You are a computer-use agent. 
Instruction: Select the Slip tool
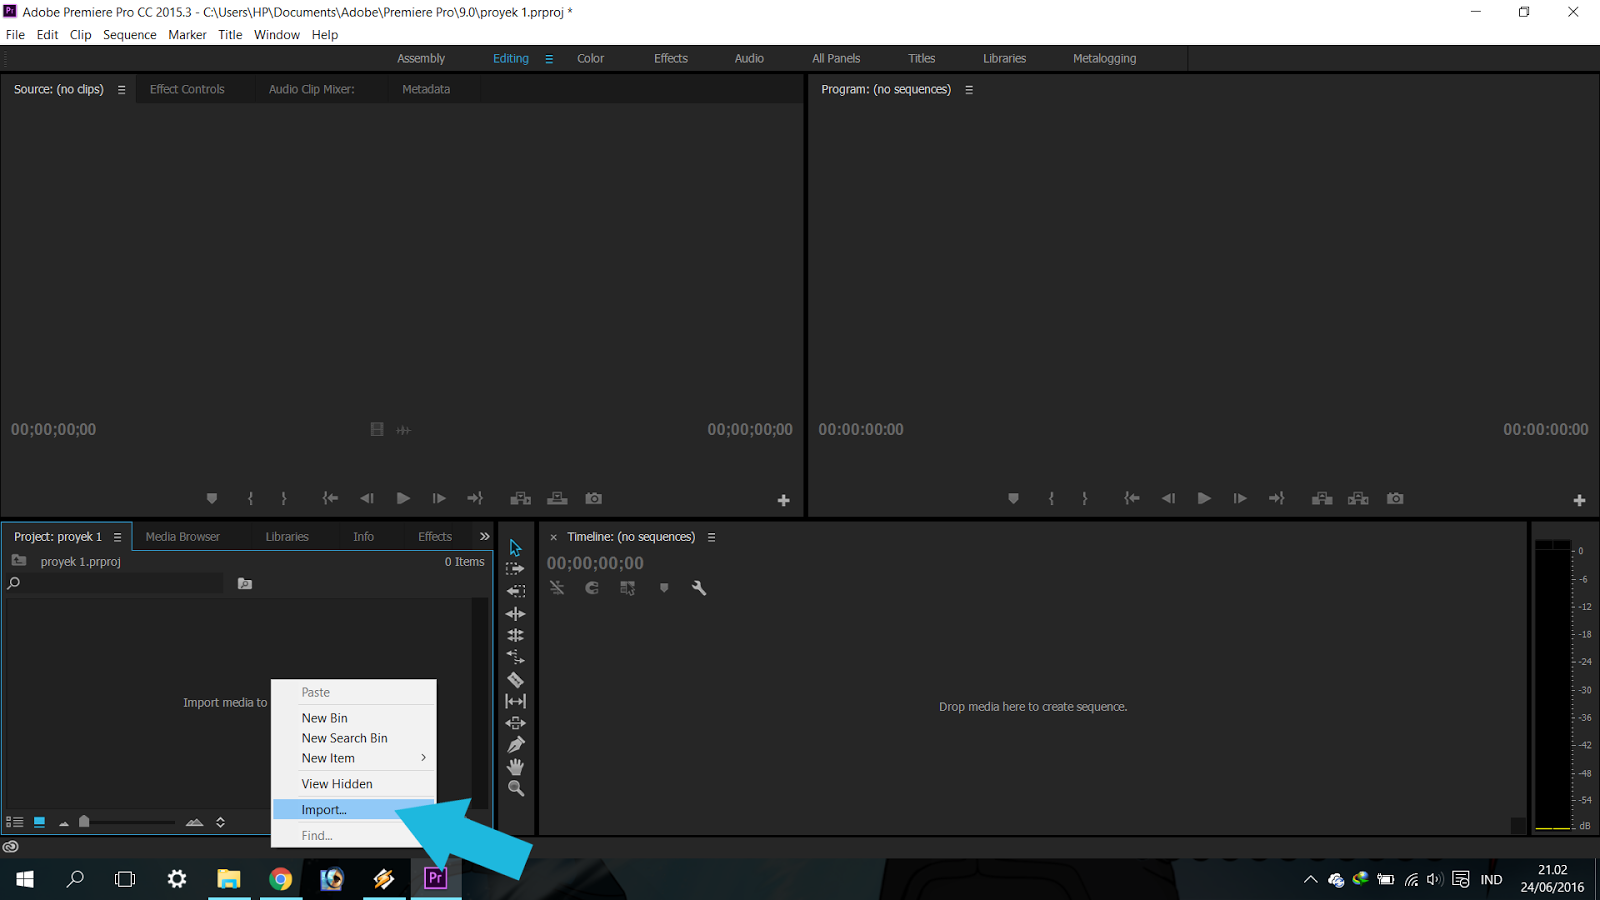tap(515, 701)
